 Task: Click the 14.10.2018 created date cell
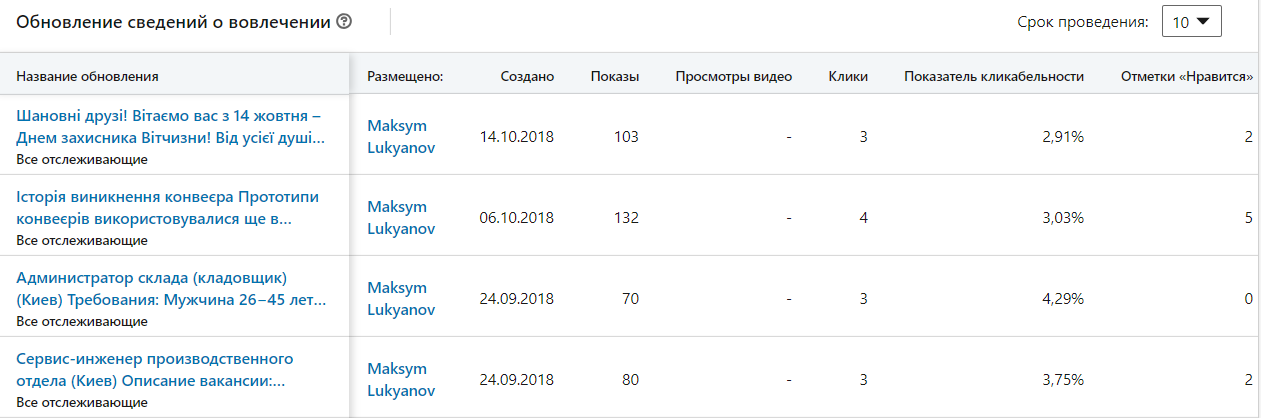point(517,137)
